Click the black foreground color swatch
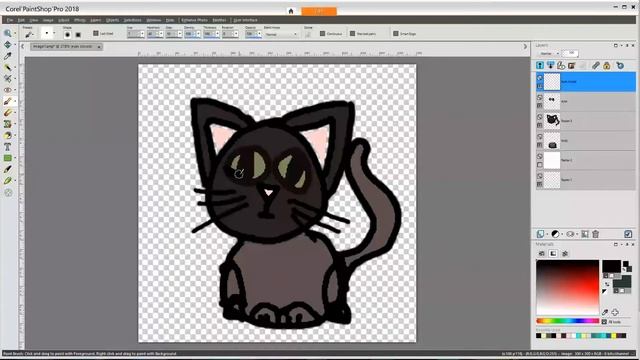Image resolution: width=640 pixels, height=360 pixels. [x=611, y=266]
